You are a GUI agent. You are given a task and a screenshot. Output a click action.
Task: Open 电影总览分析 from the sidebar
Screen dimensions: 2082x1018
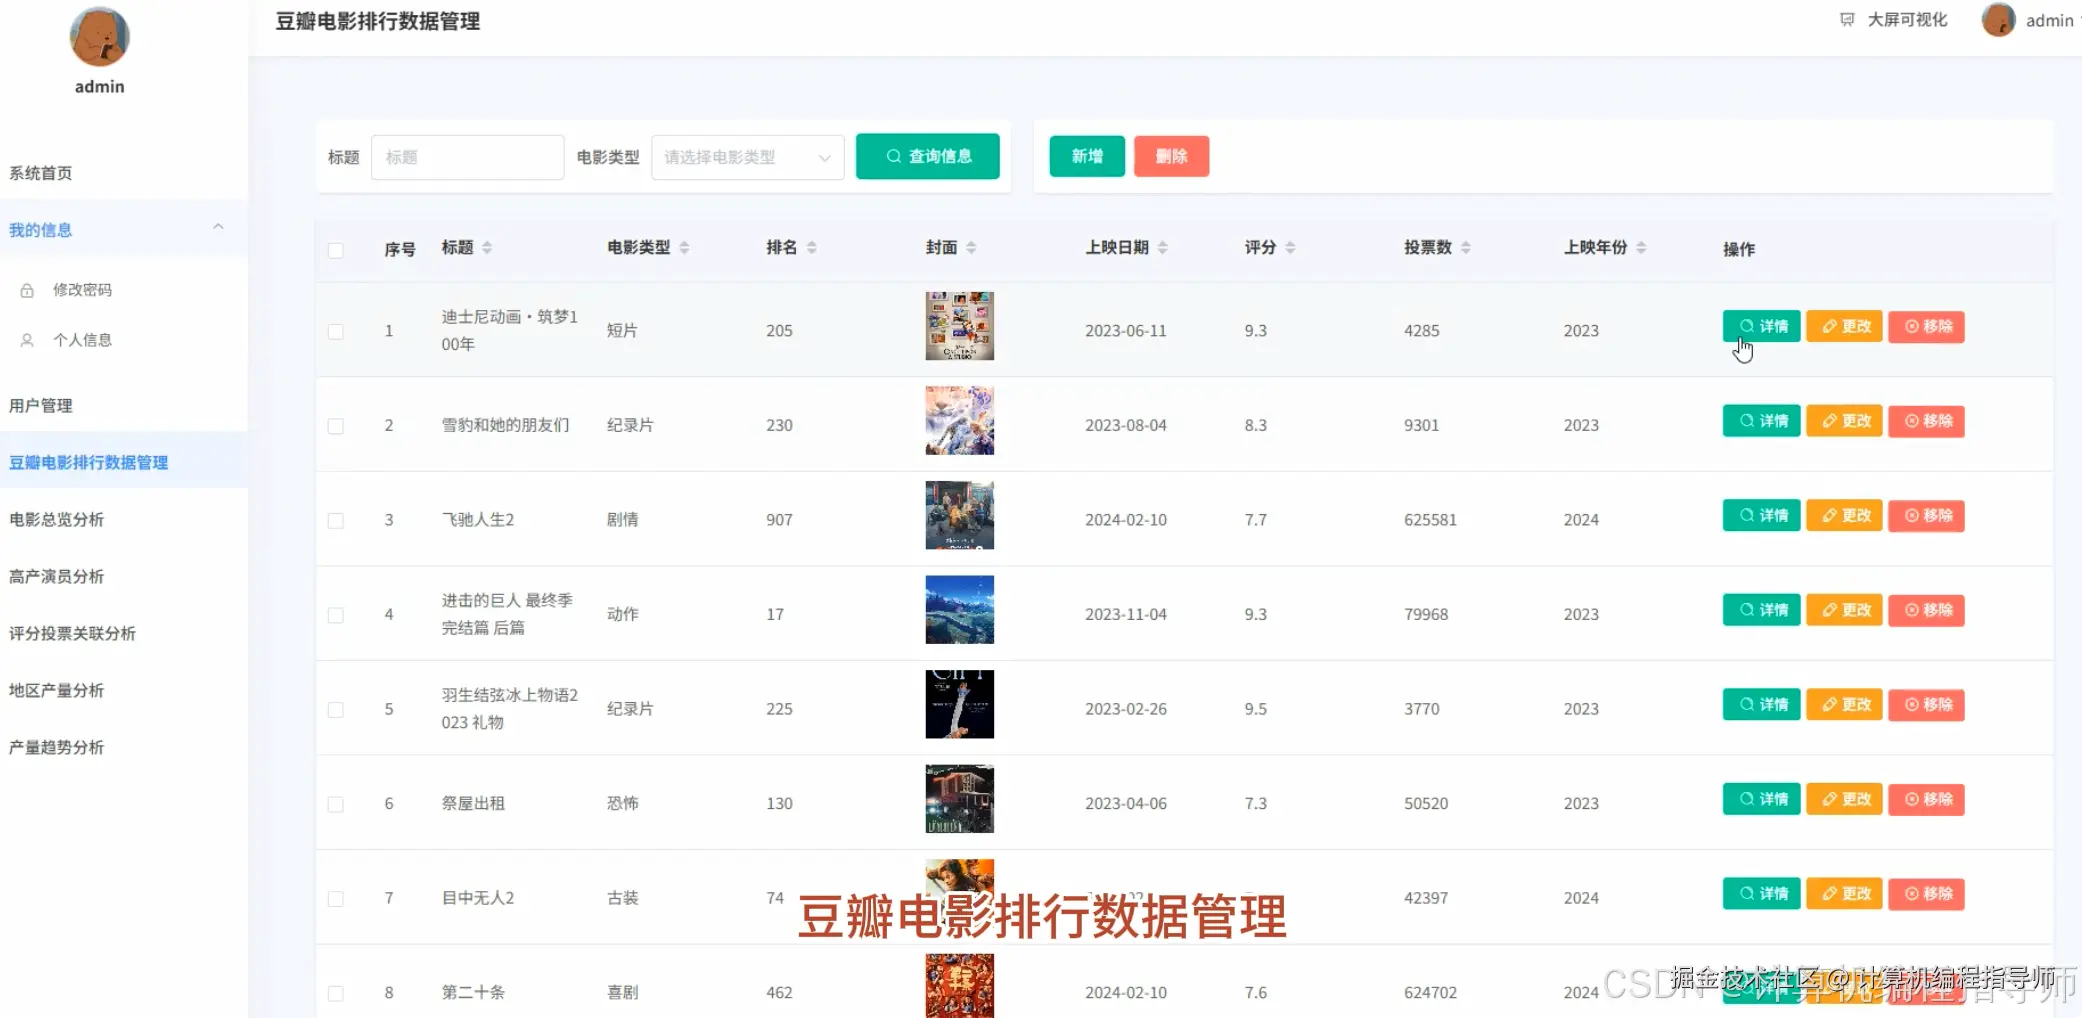pos(58,518)
